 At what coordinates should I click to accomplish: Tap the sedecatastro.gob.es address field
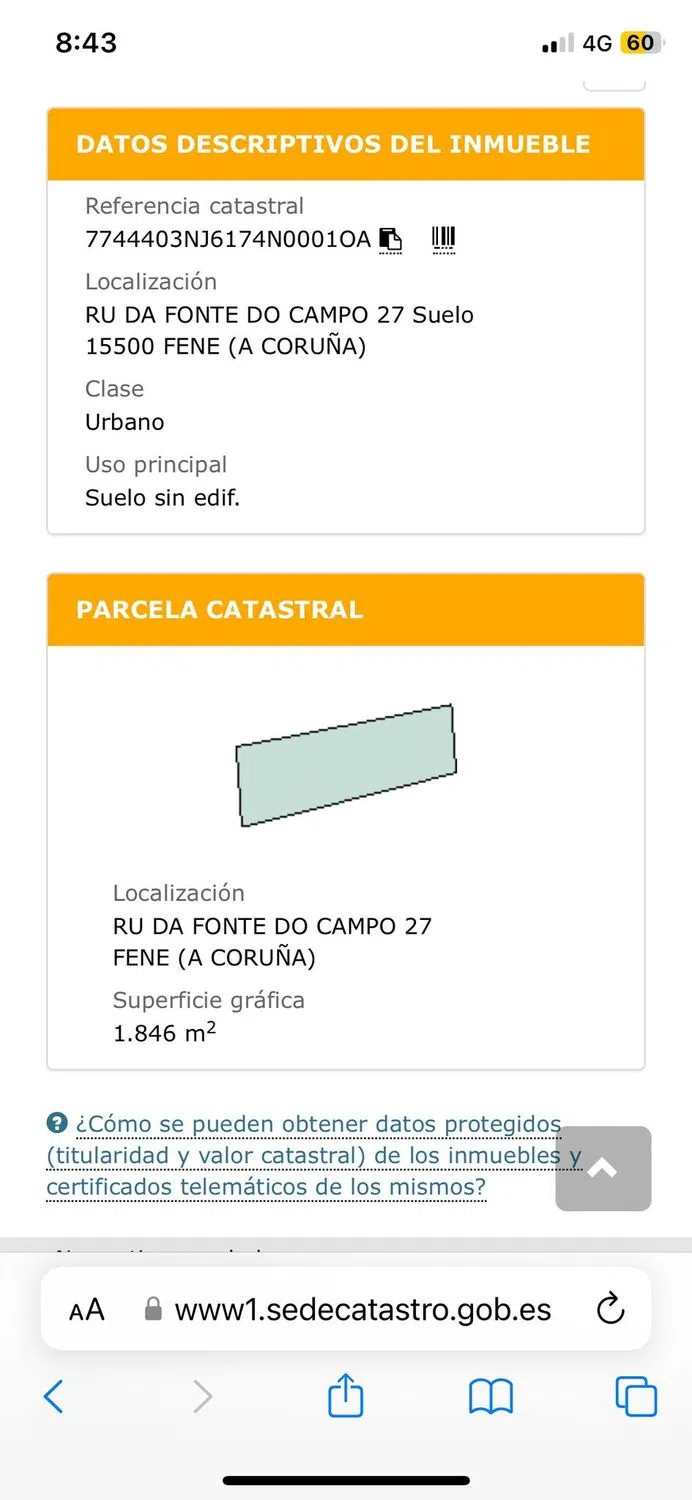click(362, 1310)
